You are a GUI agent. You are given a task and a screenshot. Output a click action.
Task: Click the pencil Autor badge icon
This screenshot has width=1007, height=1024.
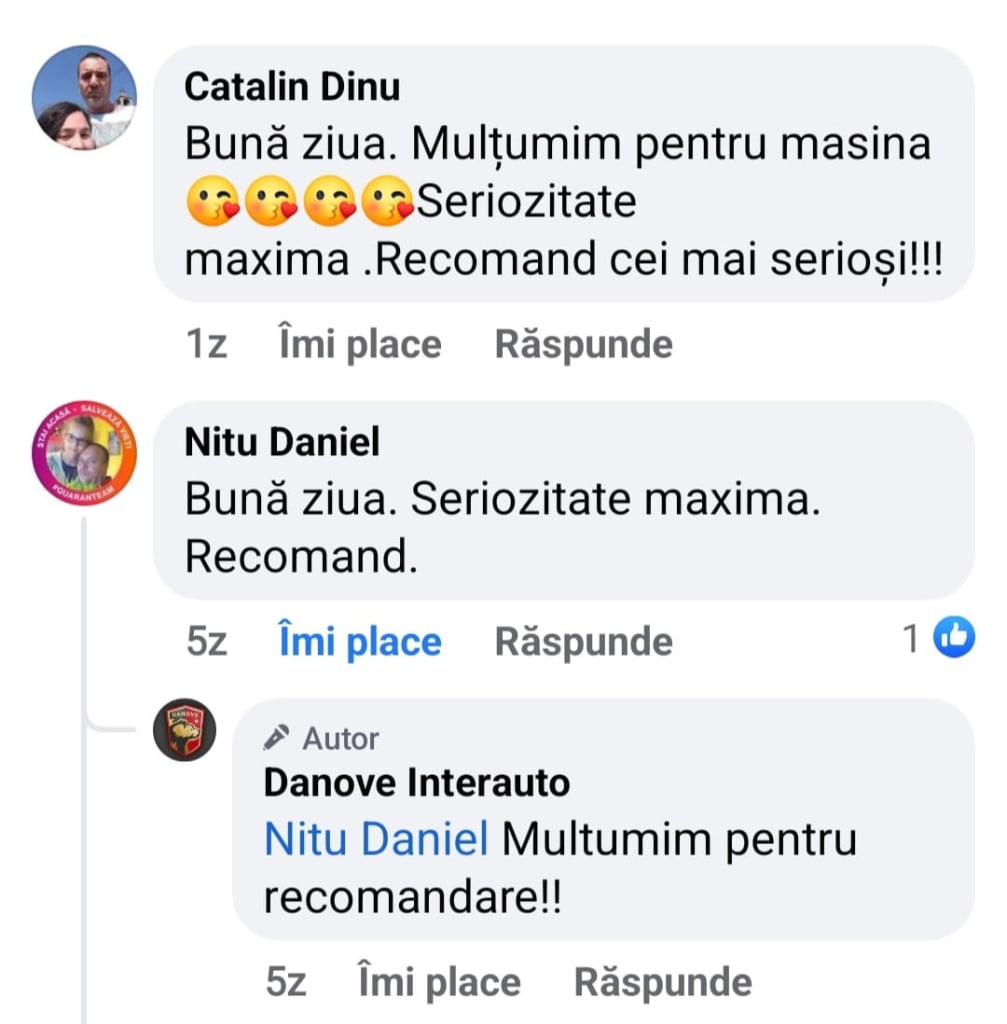click(x=274, y=739)
